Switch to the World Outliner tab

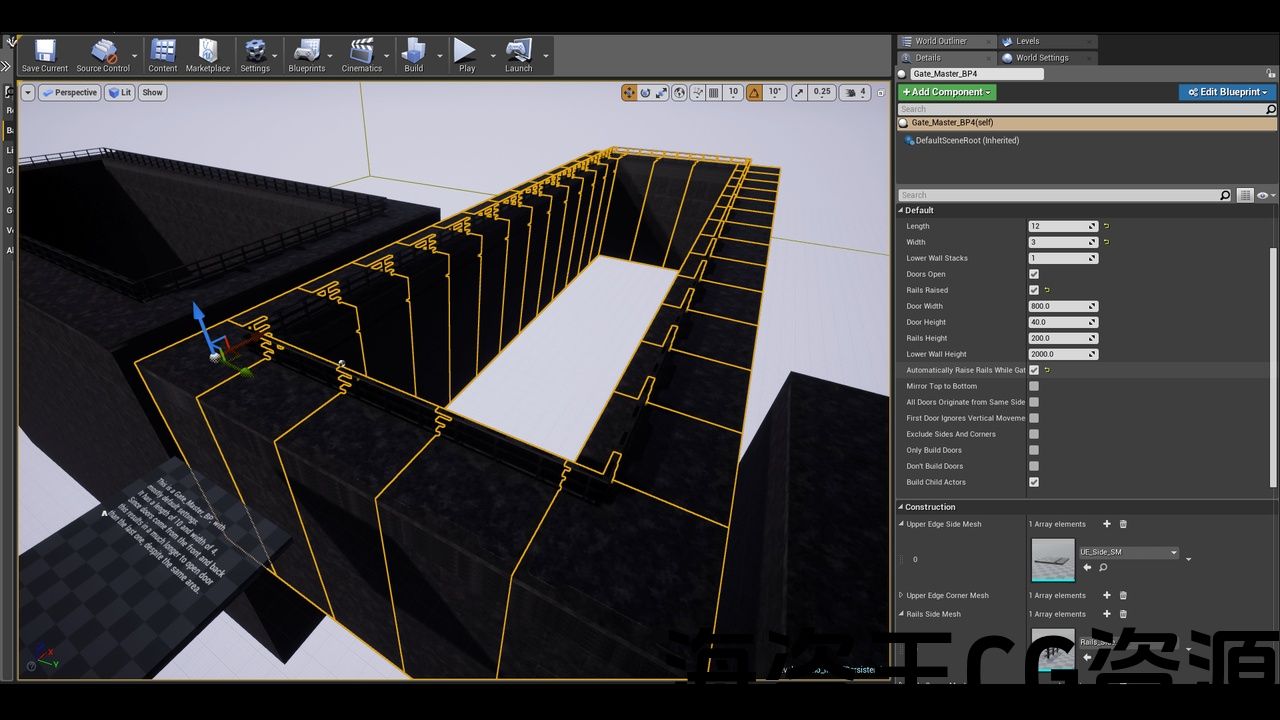pos(940,41)
